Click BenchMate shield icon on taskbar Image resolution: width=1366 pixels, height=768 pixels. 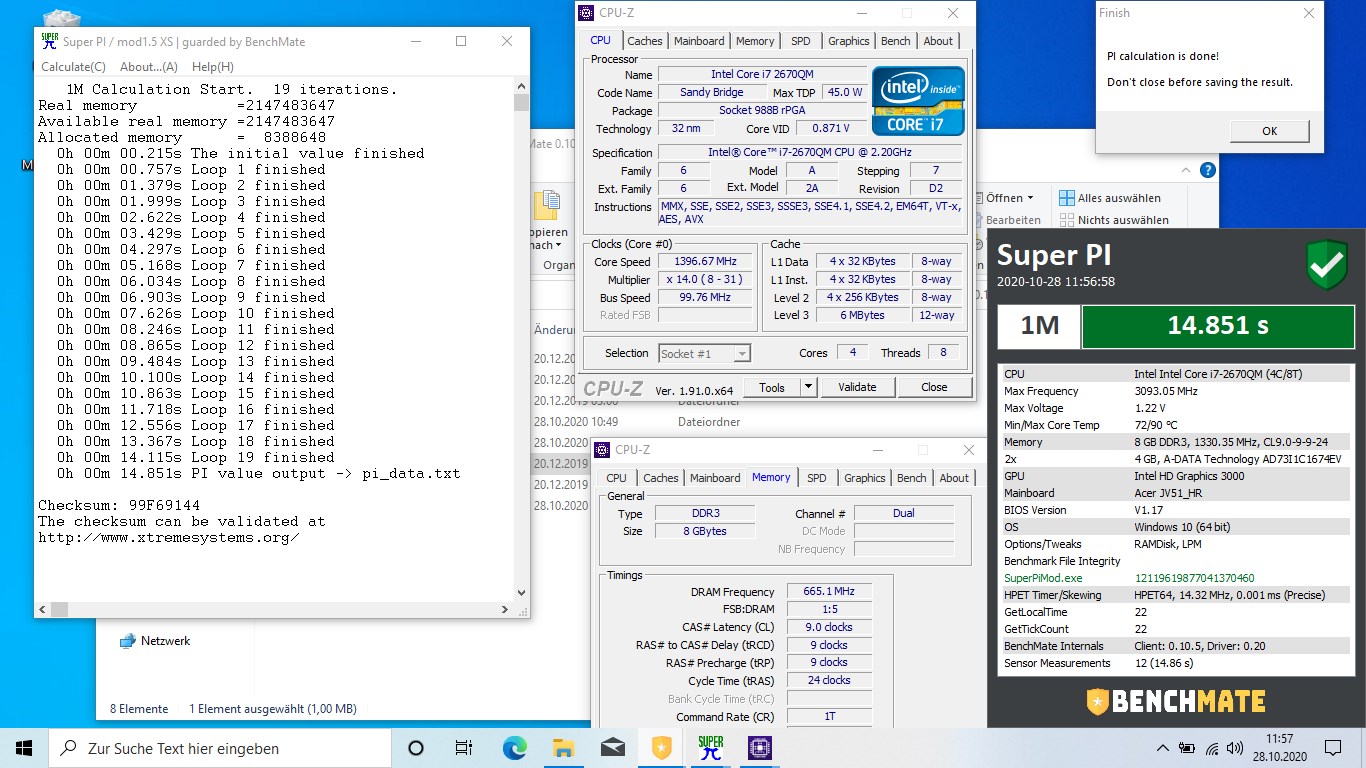coord(661,747)
